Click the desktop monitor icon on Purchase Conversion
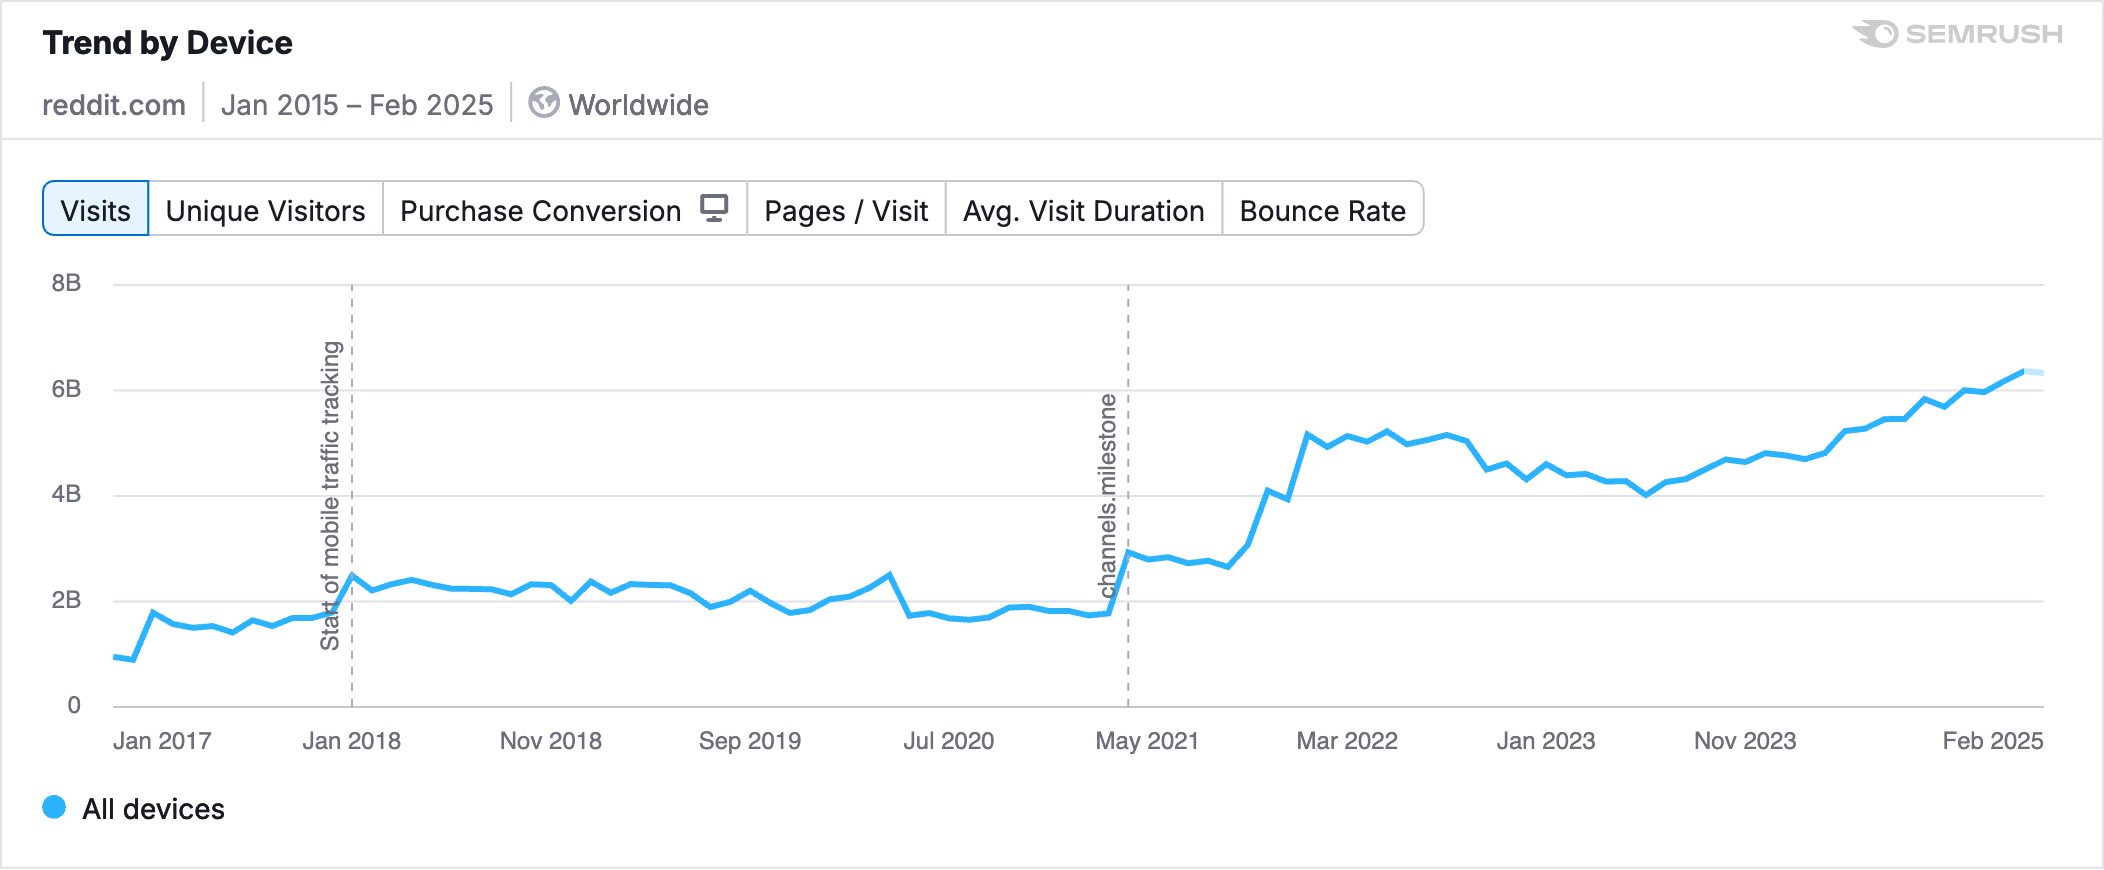 [714, 208]
